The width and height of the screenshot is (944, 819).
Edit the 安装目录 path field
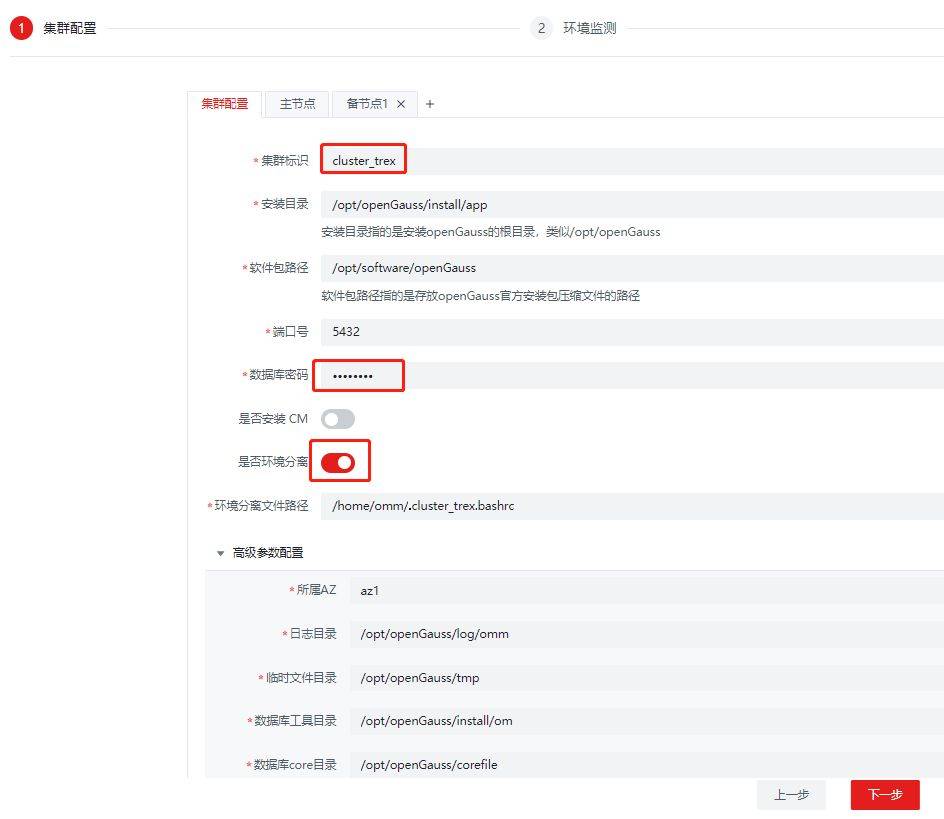pyautogui.click(x=632, y=205)
